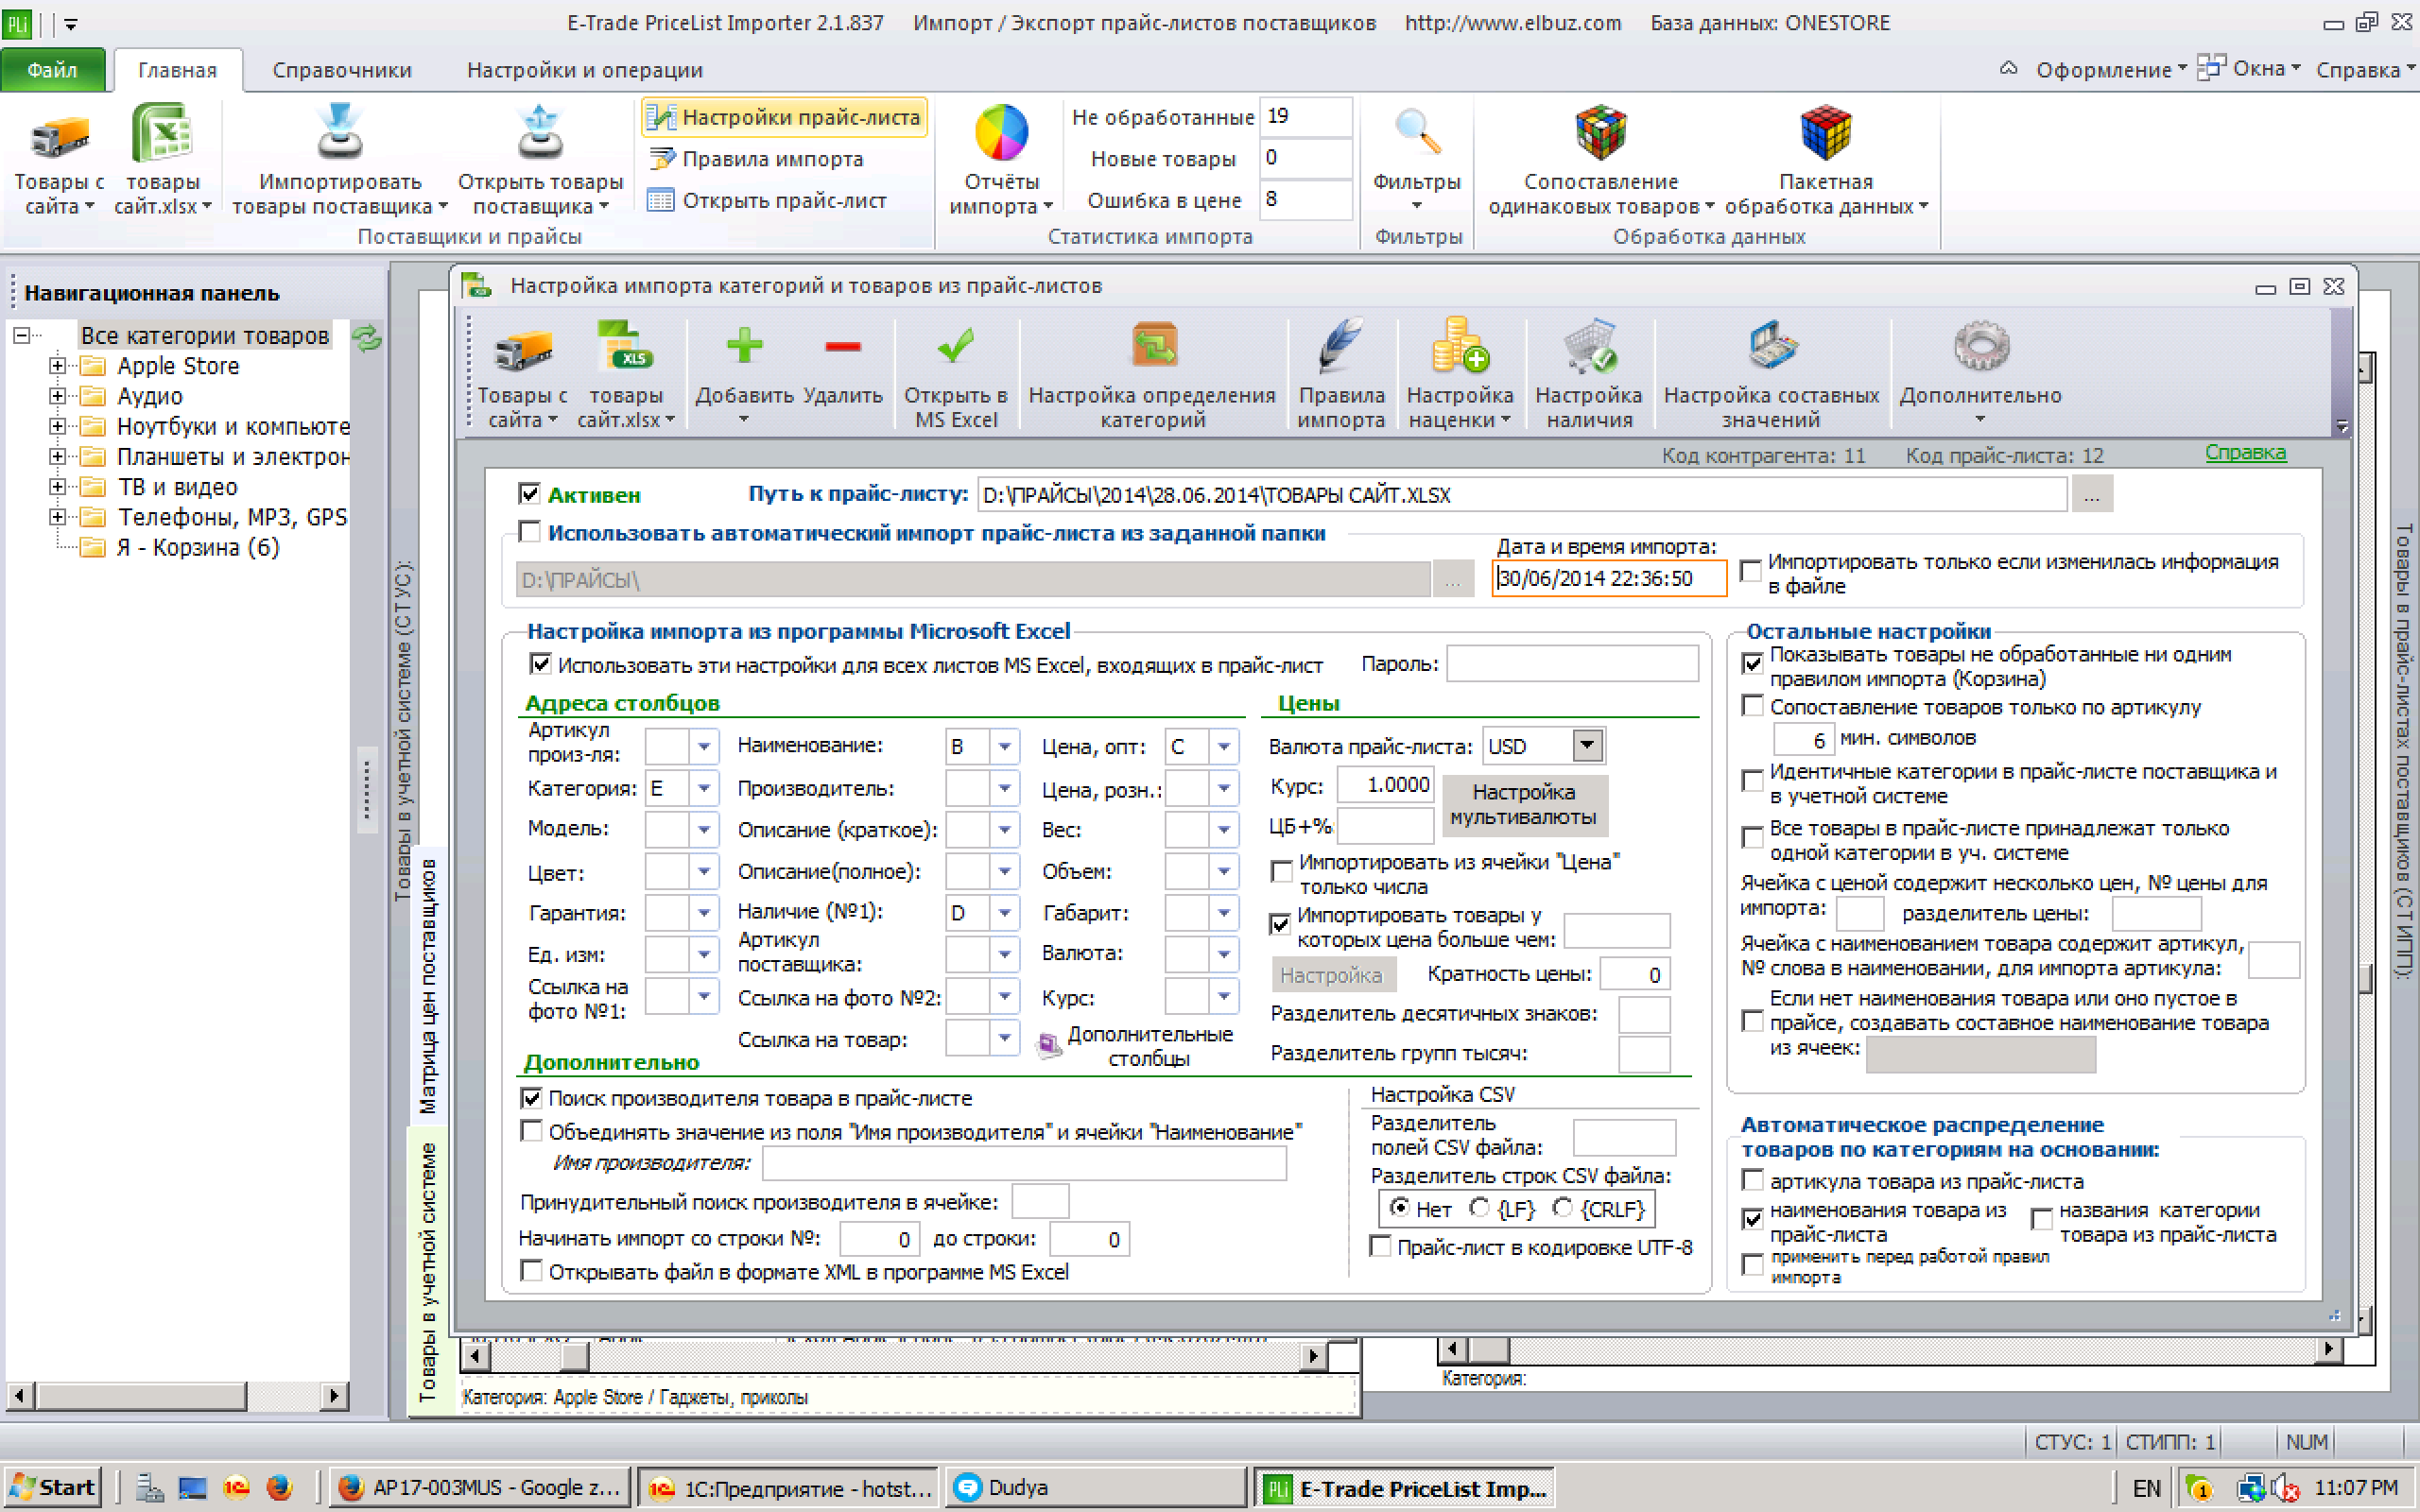Toggle Поиск производителя товара в прайс-листе

tap(531, 1097)
